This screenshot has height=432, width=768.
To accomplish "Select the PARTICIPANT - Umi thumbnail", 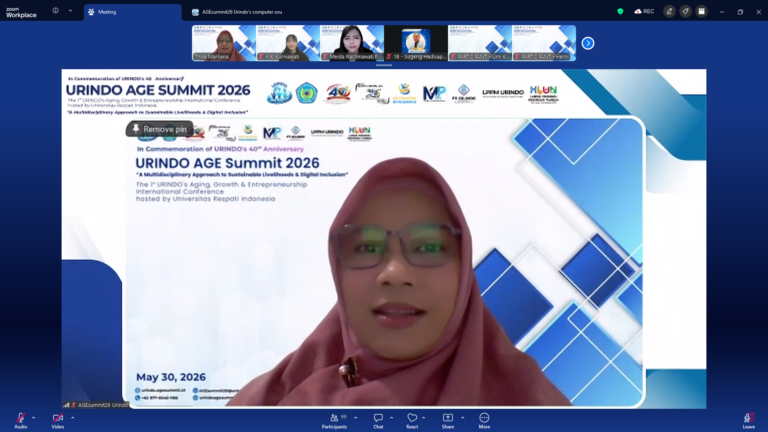I will pyautogui.click(x=480, y=43).
